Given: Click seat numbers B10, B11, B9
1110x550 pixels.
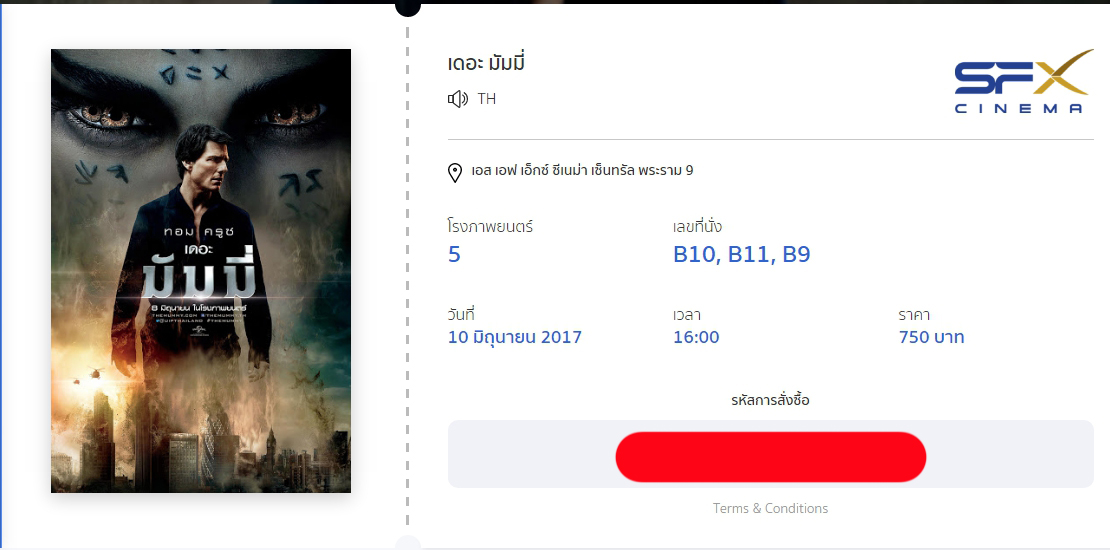Looking at the screenshot, I should pos(741,254).
